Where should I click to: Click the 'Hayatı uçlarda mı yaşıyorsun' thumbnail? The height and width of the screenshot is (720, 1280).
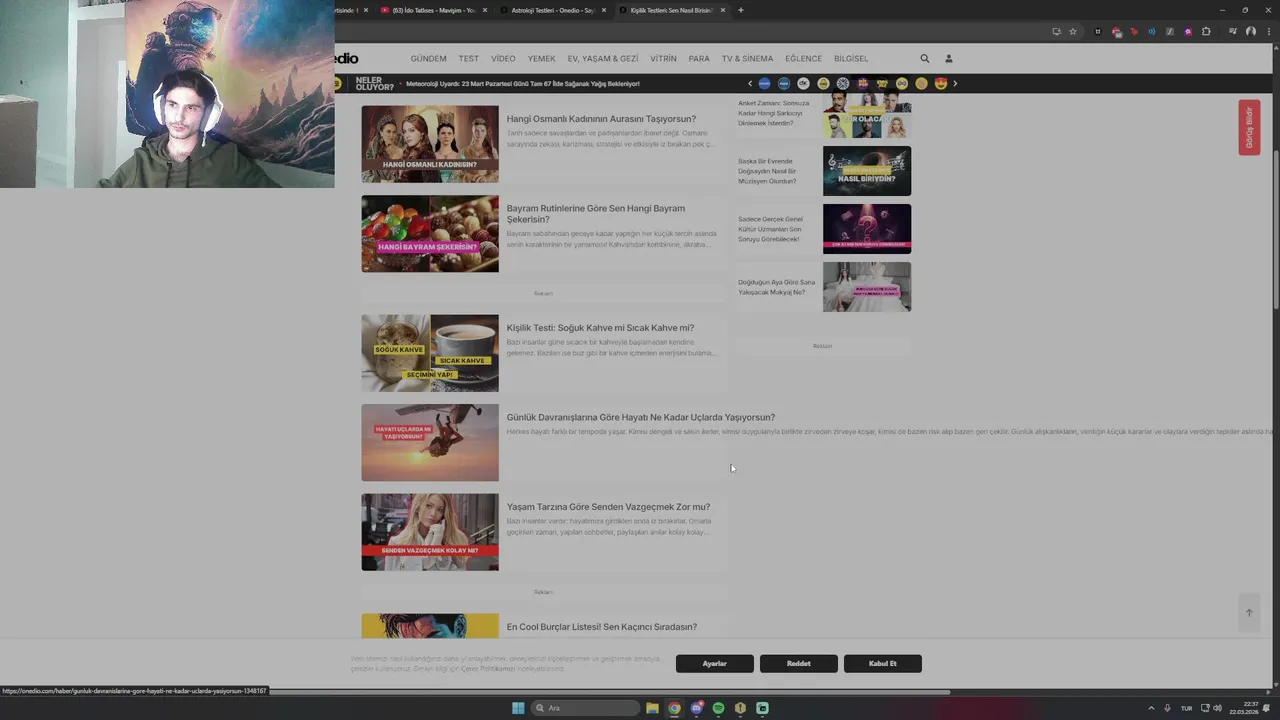click(x=430, y=443)
